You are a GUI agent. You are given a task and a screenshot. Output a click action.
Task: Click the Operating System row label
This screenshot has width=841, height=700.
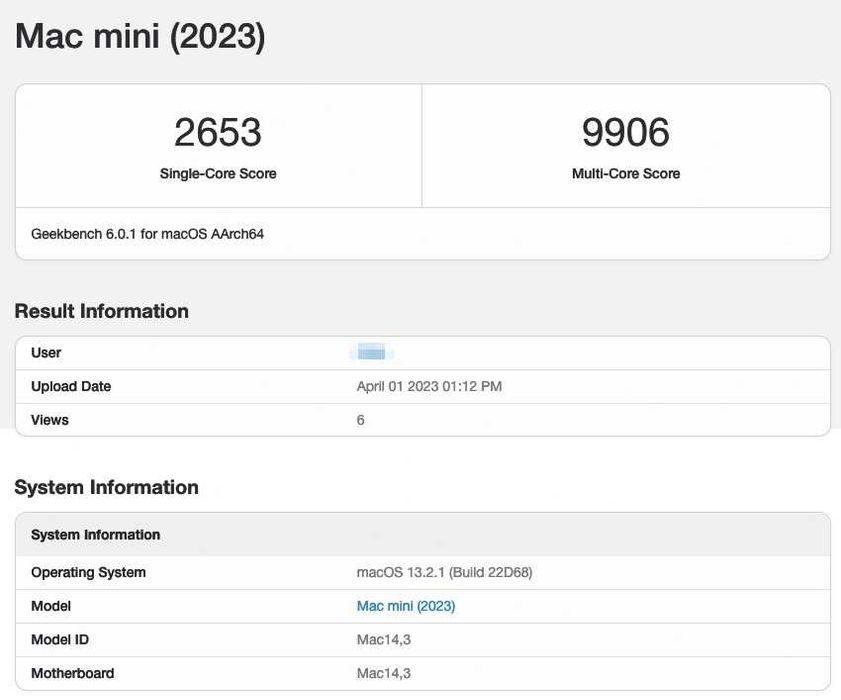coord(88,572)
